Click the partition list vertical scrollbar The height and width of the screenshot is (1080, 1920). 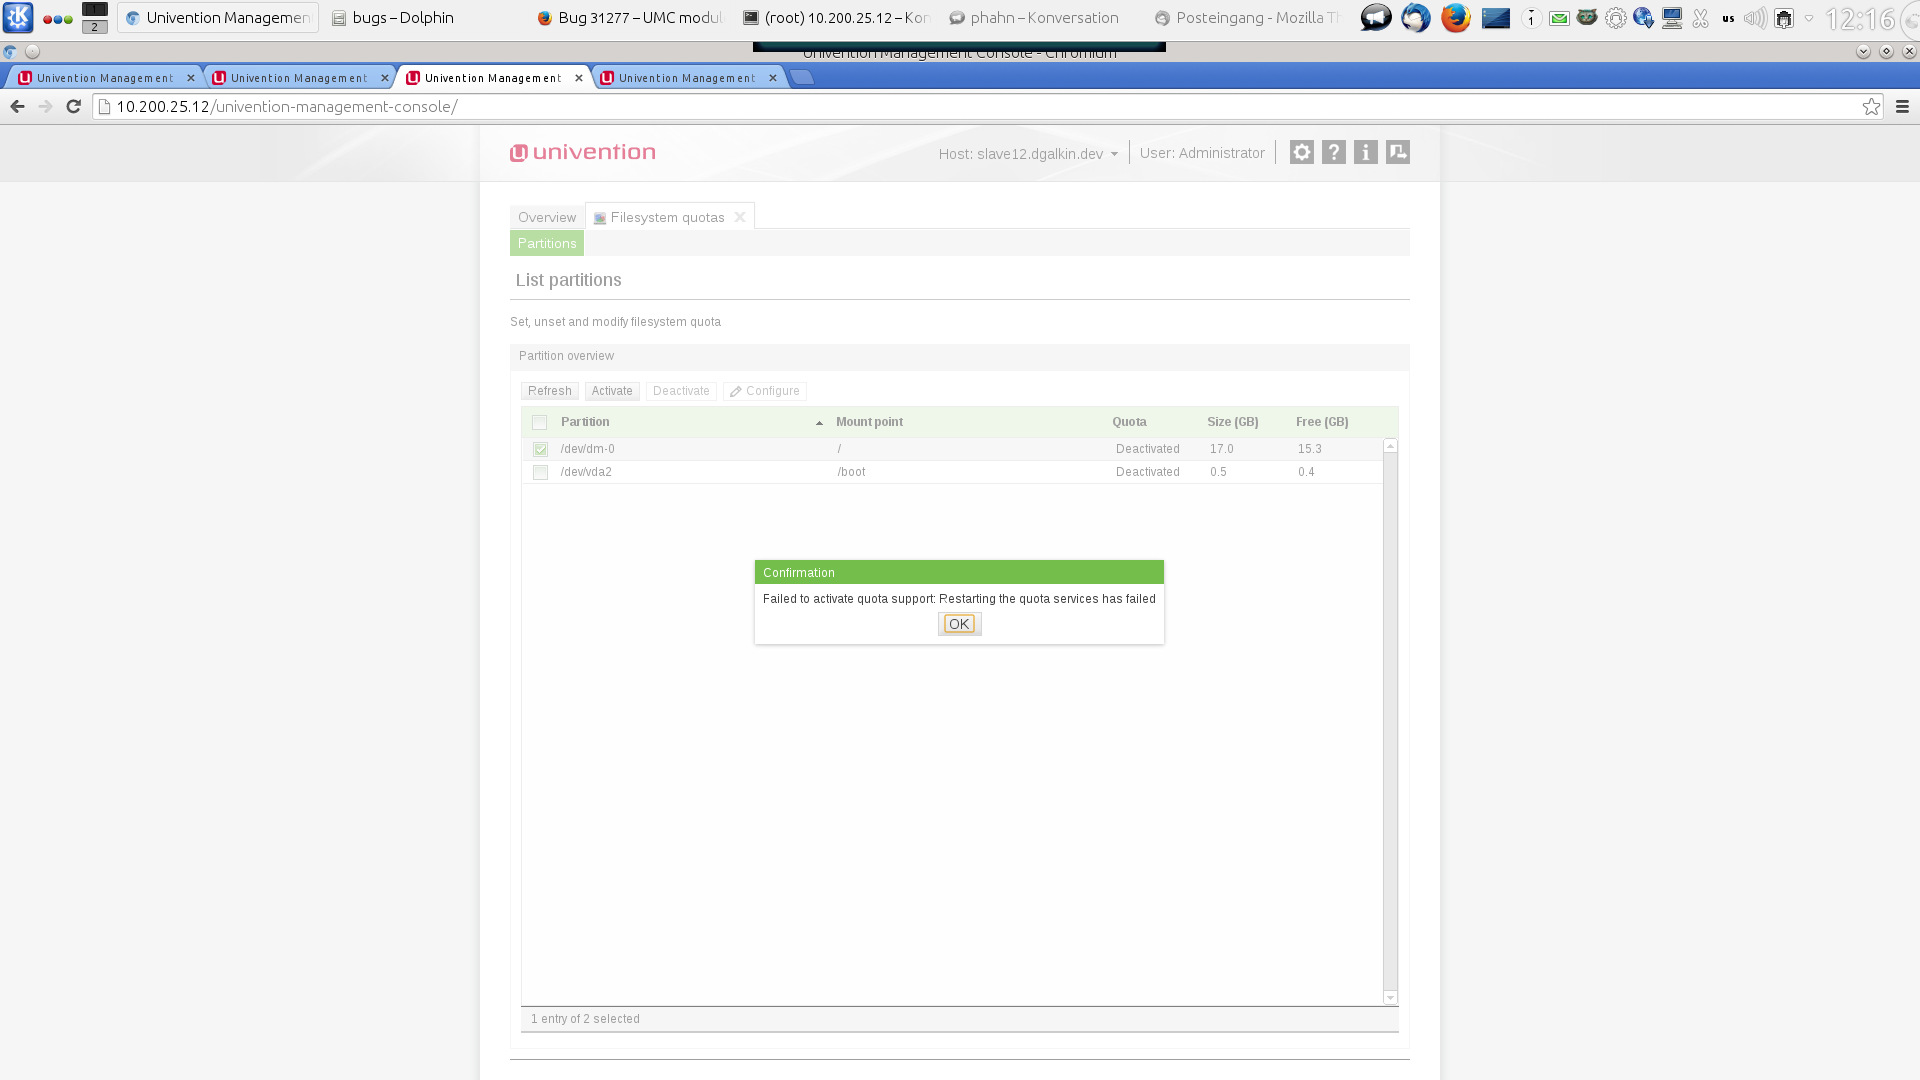click(x=1390, y=720)
